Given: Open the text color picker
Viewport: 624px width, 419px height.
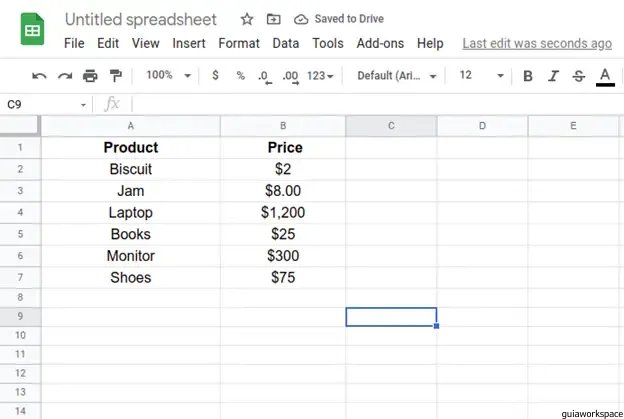Looking at the screenshot, I should 605,76.
